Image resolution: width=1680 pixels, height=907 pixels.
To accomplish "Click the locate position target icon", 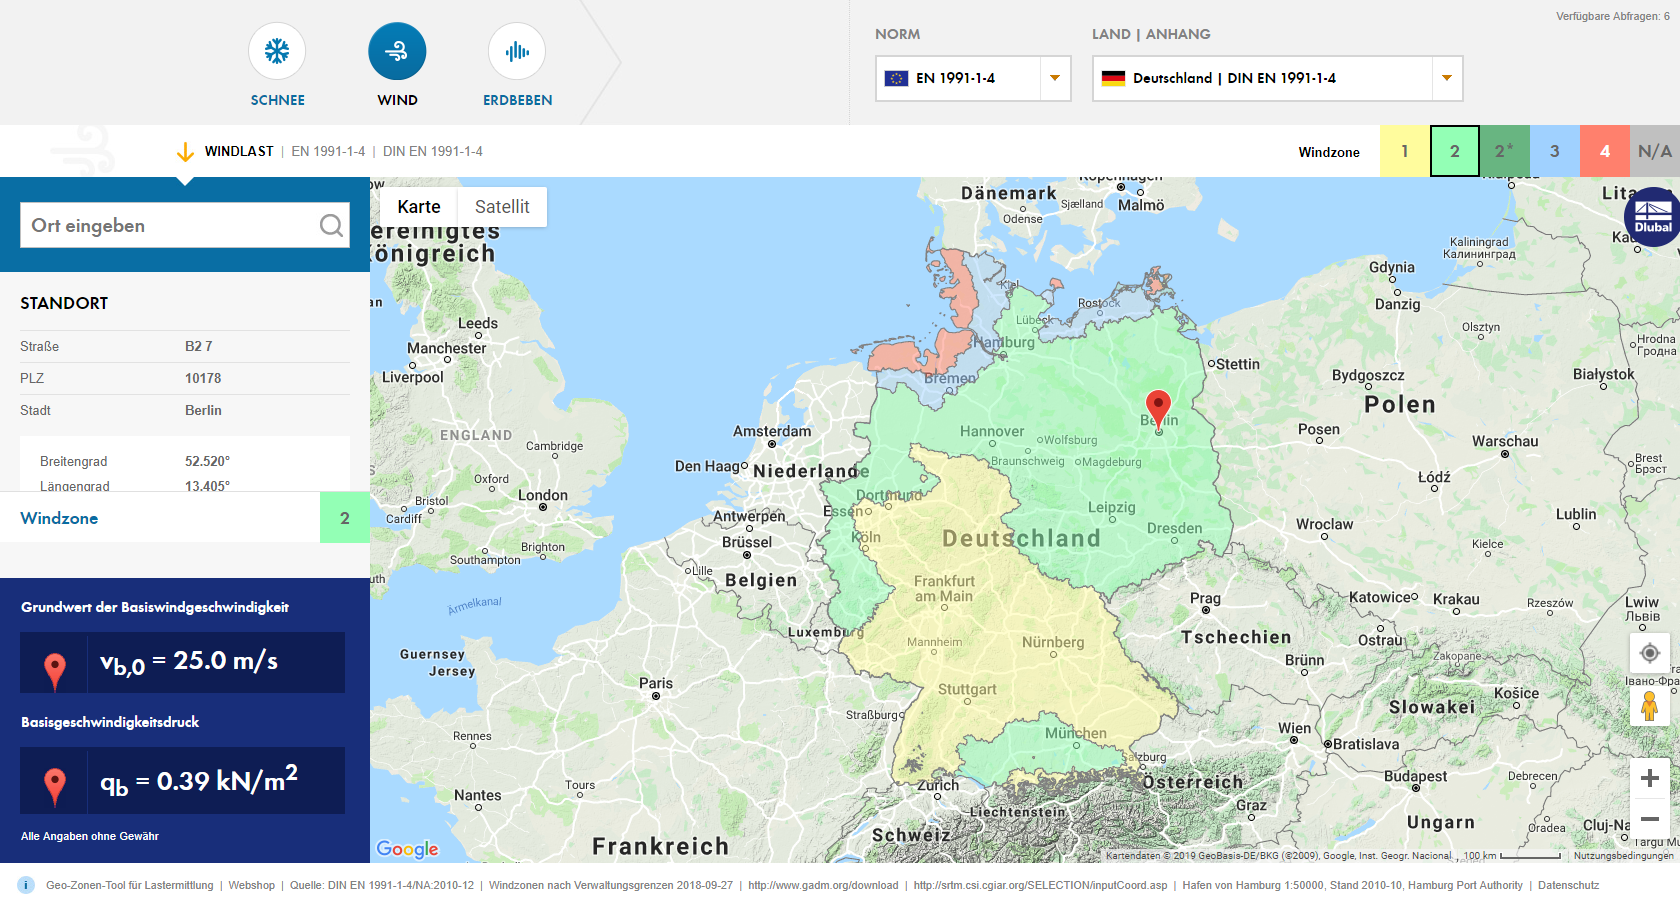I will [1651, 654].
